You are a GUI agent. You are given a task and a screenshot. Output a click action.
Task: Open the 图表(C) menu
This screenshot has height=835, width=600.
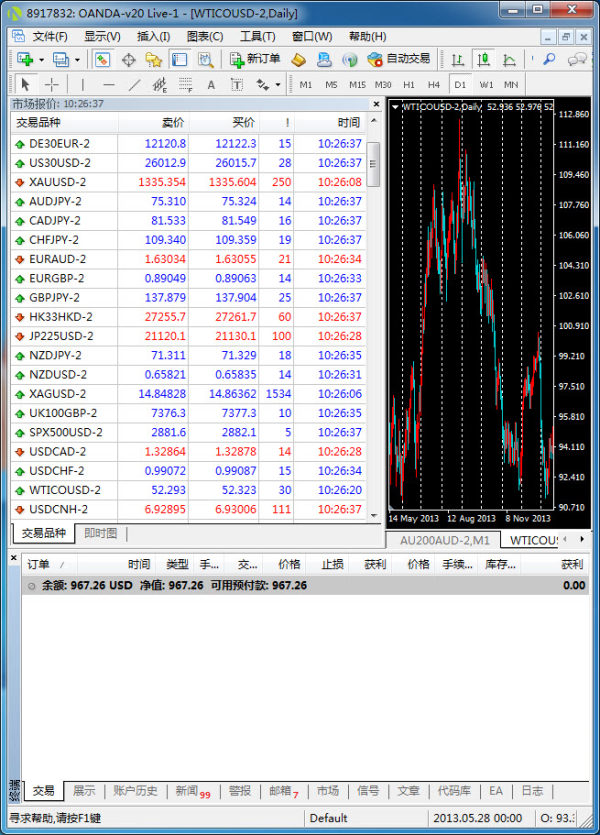pyautogui.click(x=205, y=36)
